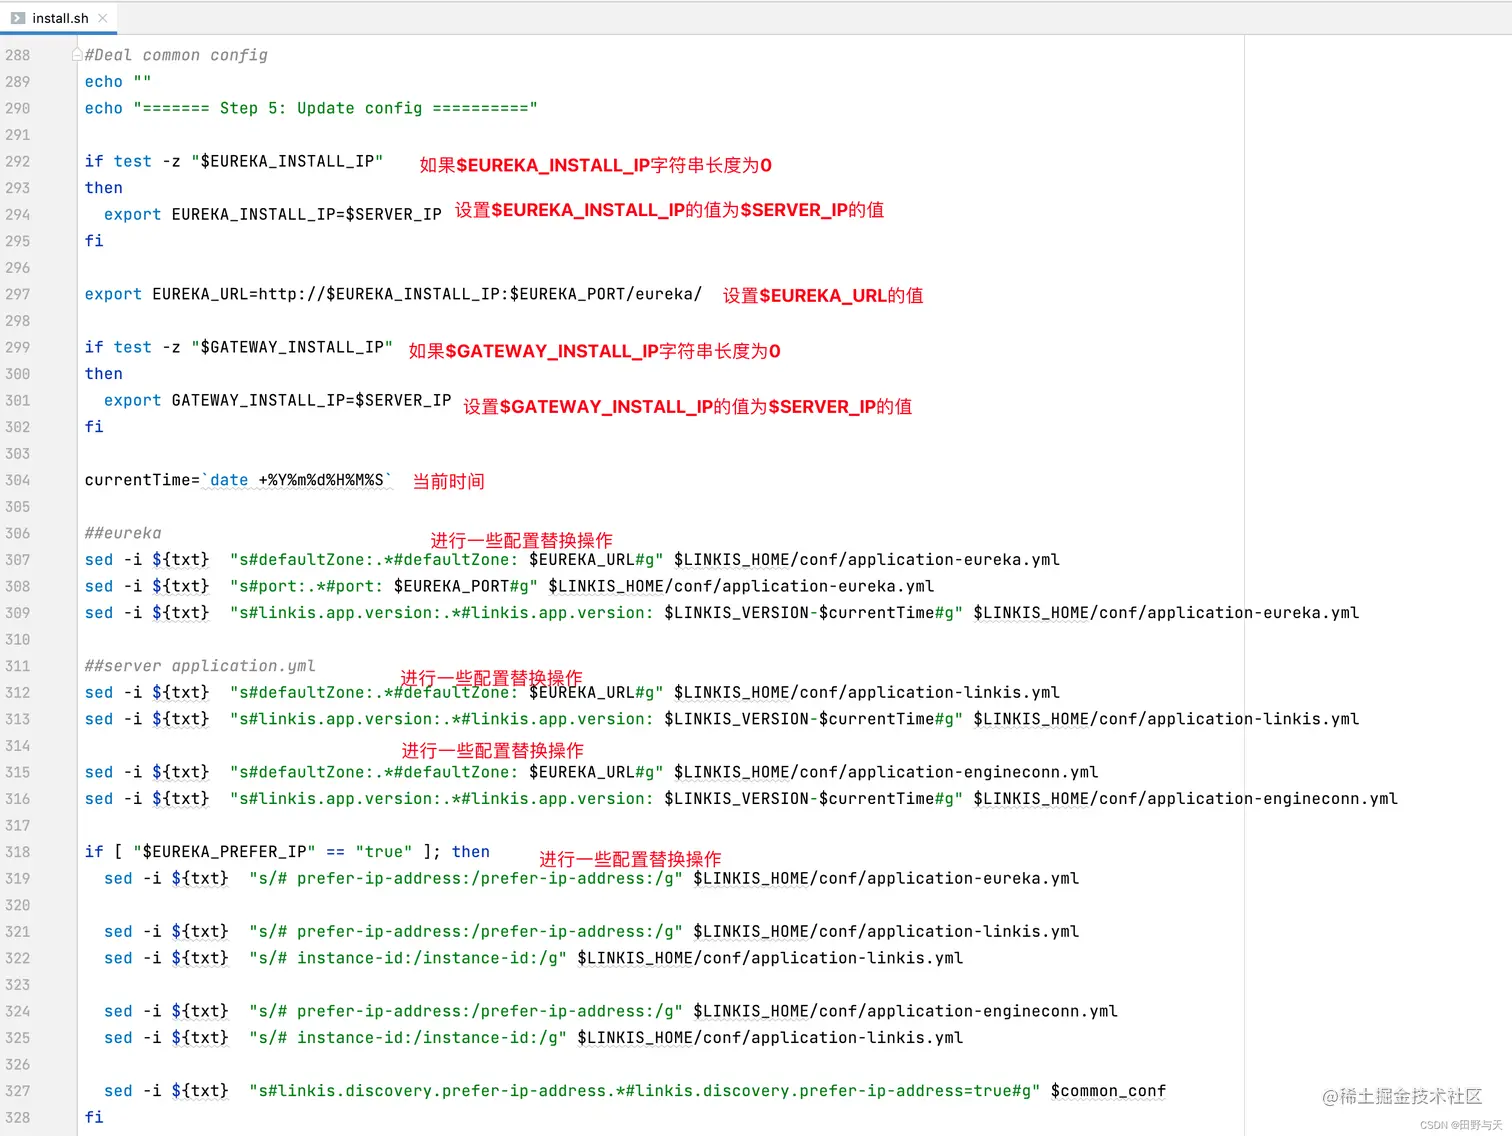Click '$LINKIS_HOME/conf/application-engineconn.yml' on line 315

click(886, 772)
